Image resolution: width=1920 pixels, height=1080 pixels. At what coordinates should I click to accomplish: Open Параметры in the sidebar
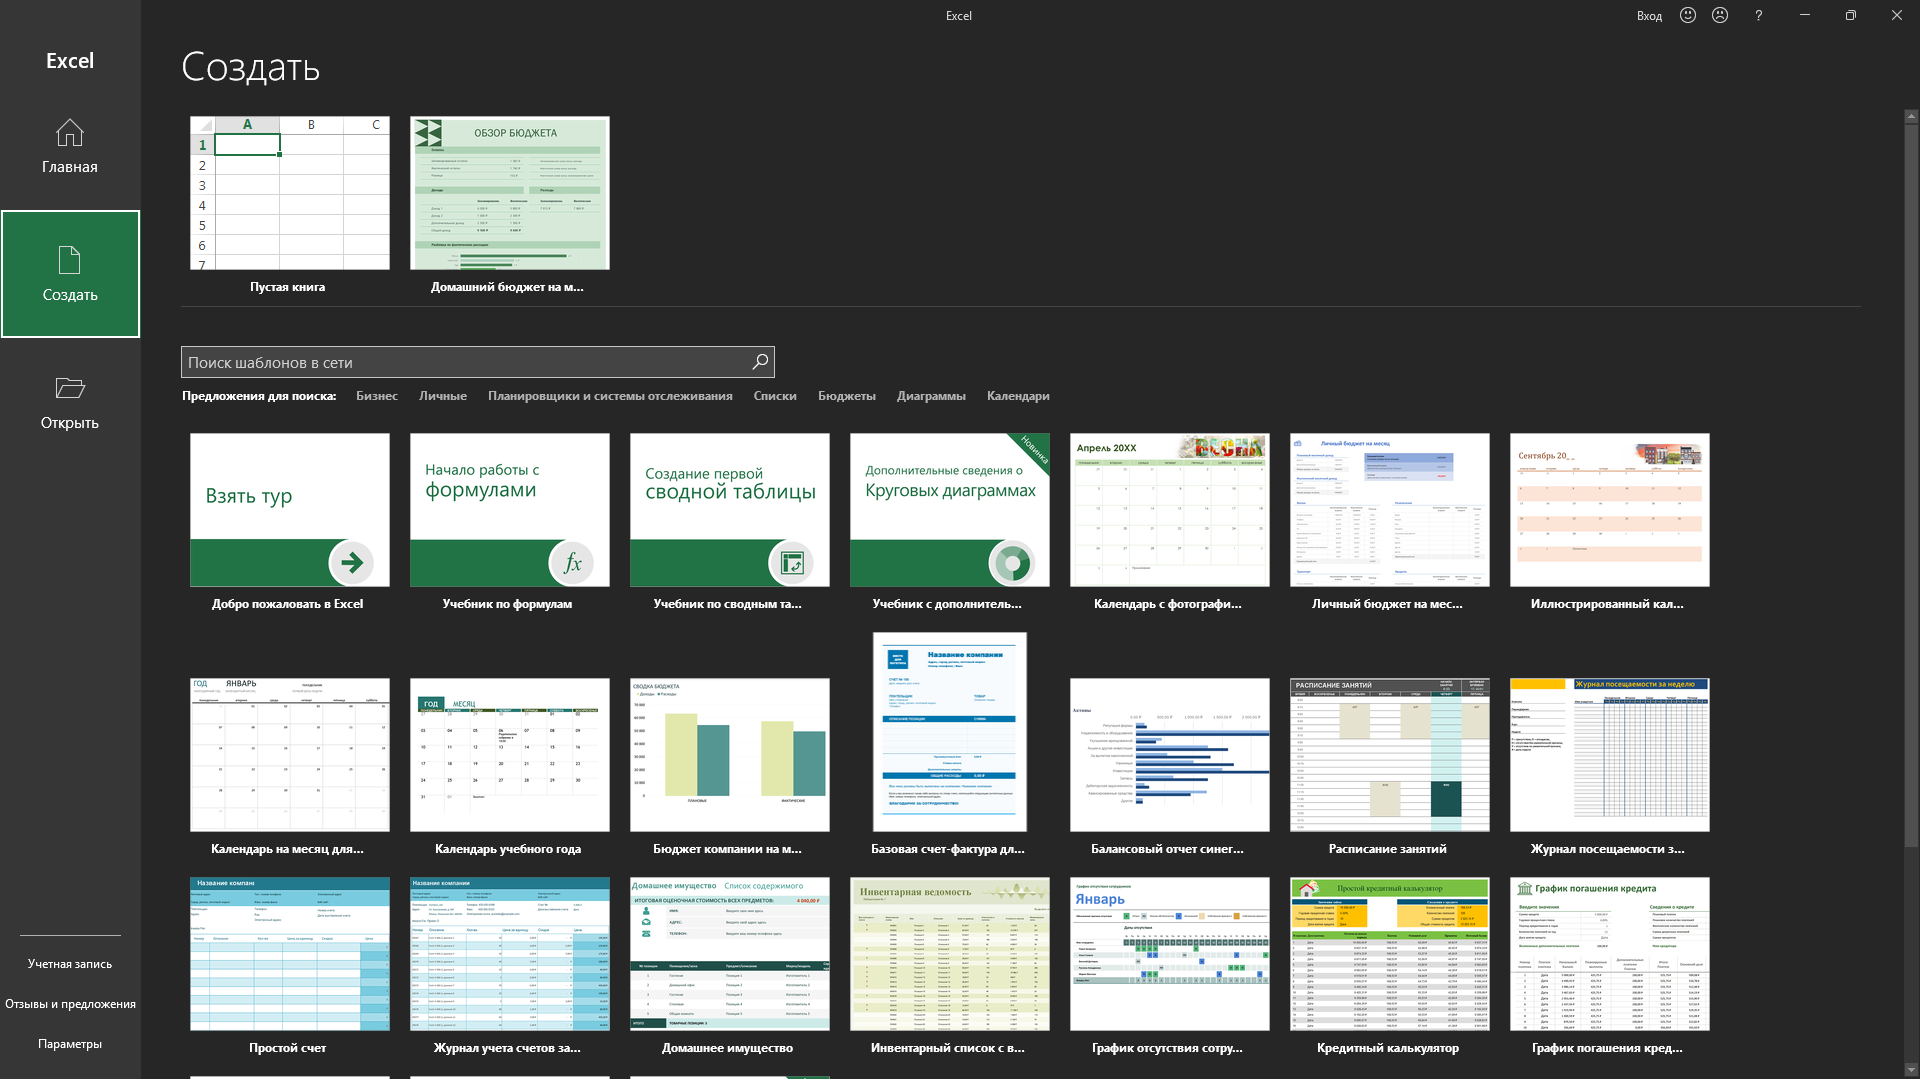tap(70, 1044)
